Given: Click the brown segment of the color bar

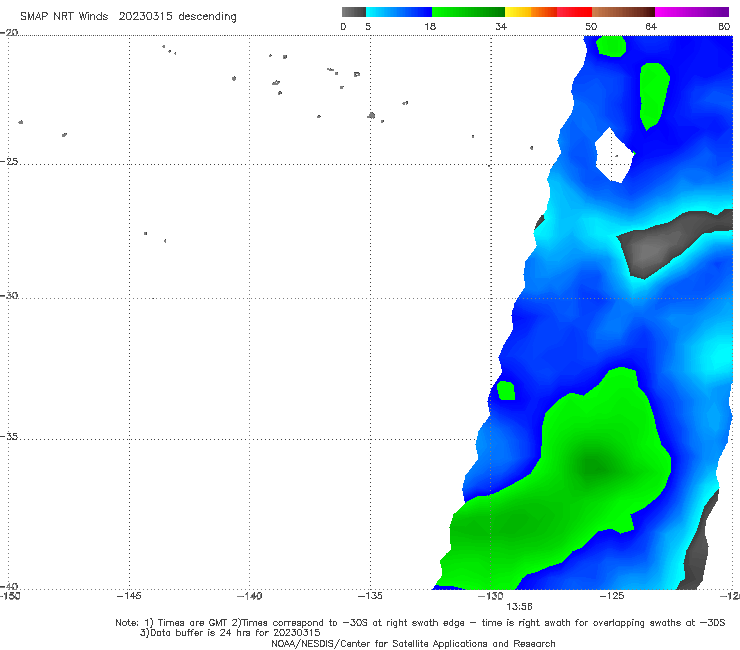Looking at the screenshot, I should (623, 12).
